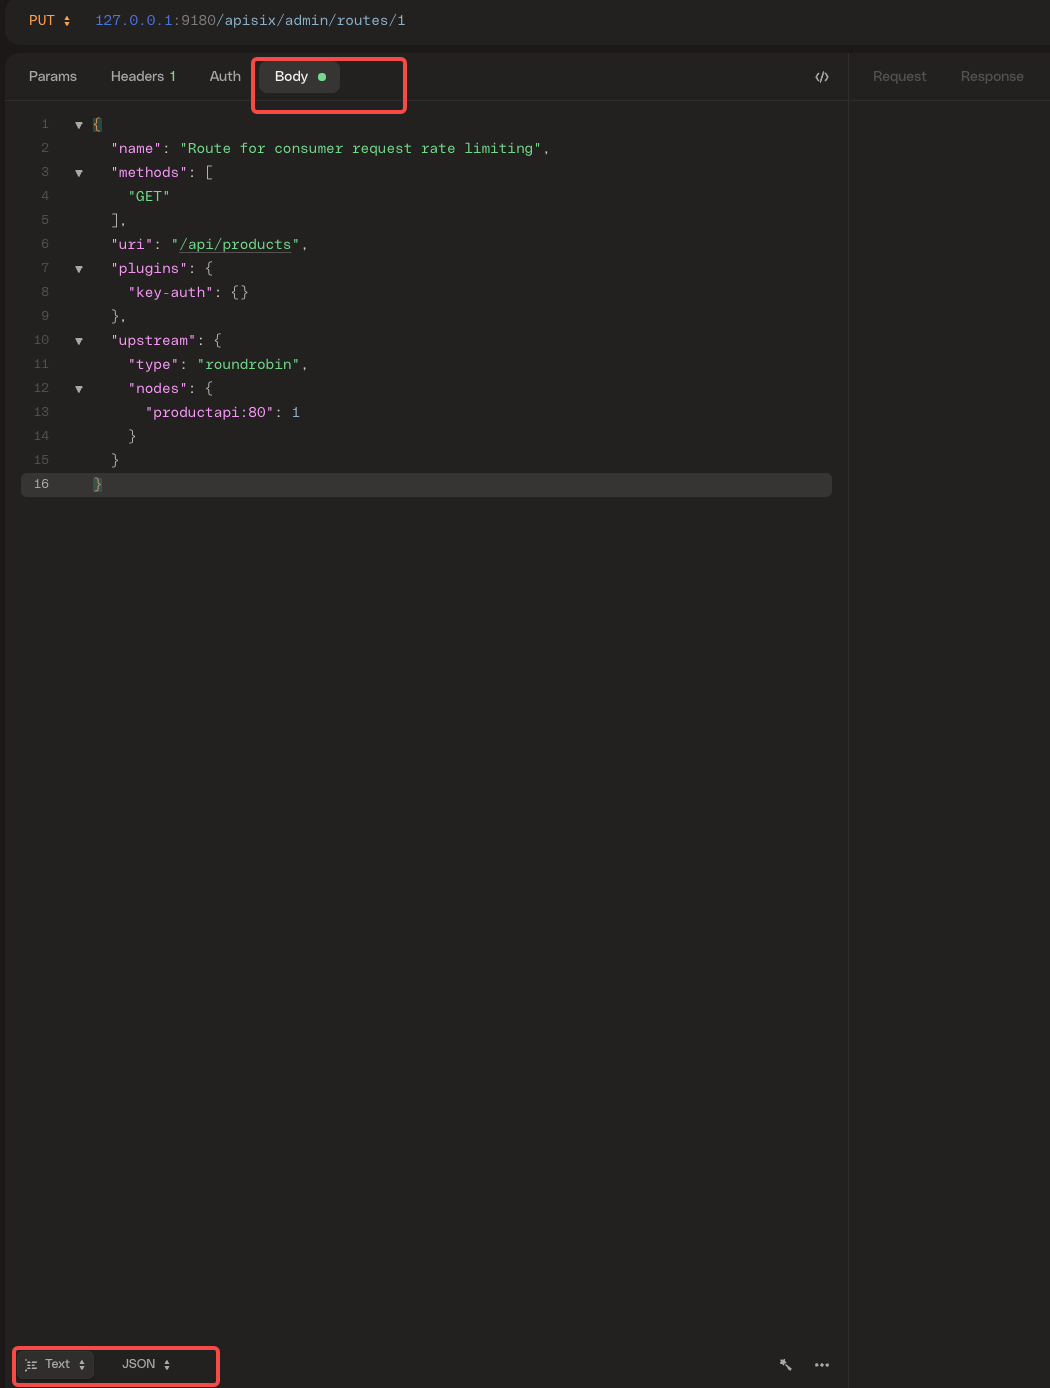Screen dimensions: 1050x1388
Task: Click the "name" key on line 2
Action: click(136, 149)
